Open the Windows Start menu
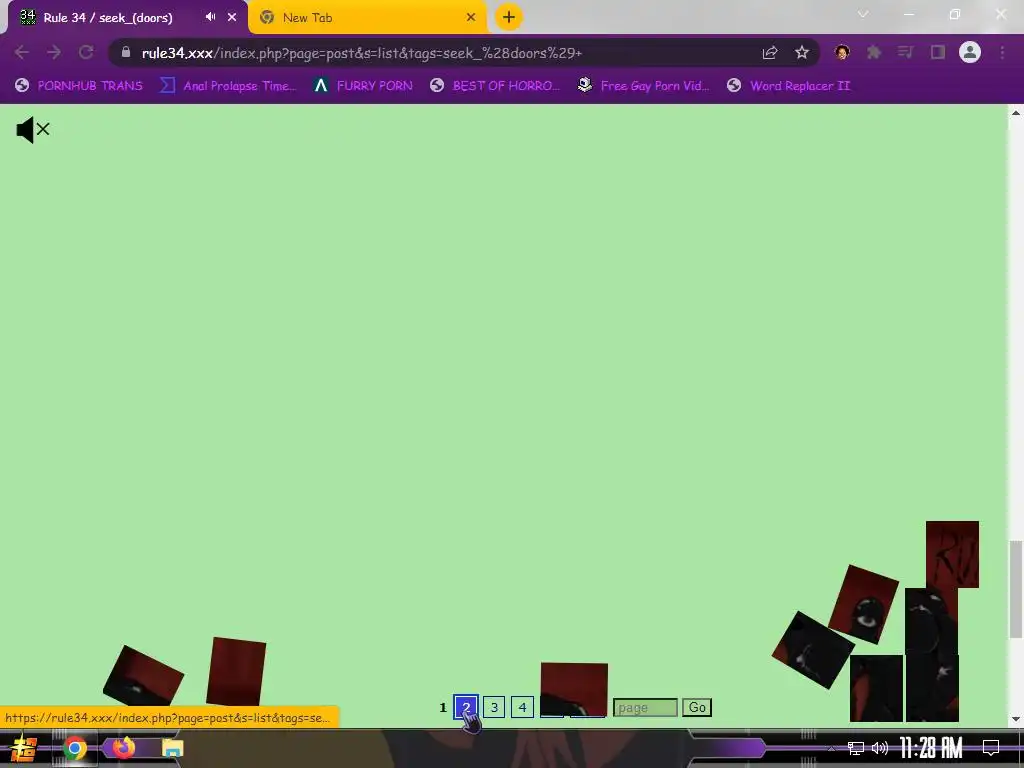The width and height of the screenshot is (1024, 768). [x=24, y=748]
